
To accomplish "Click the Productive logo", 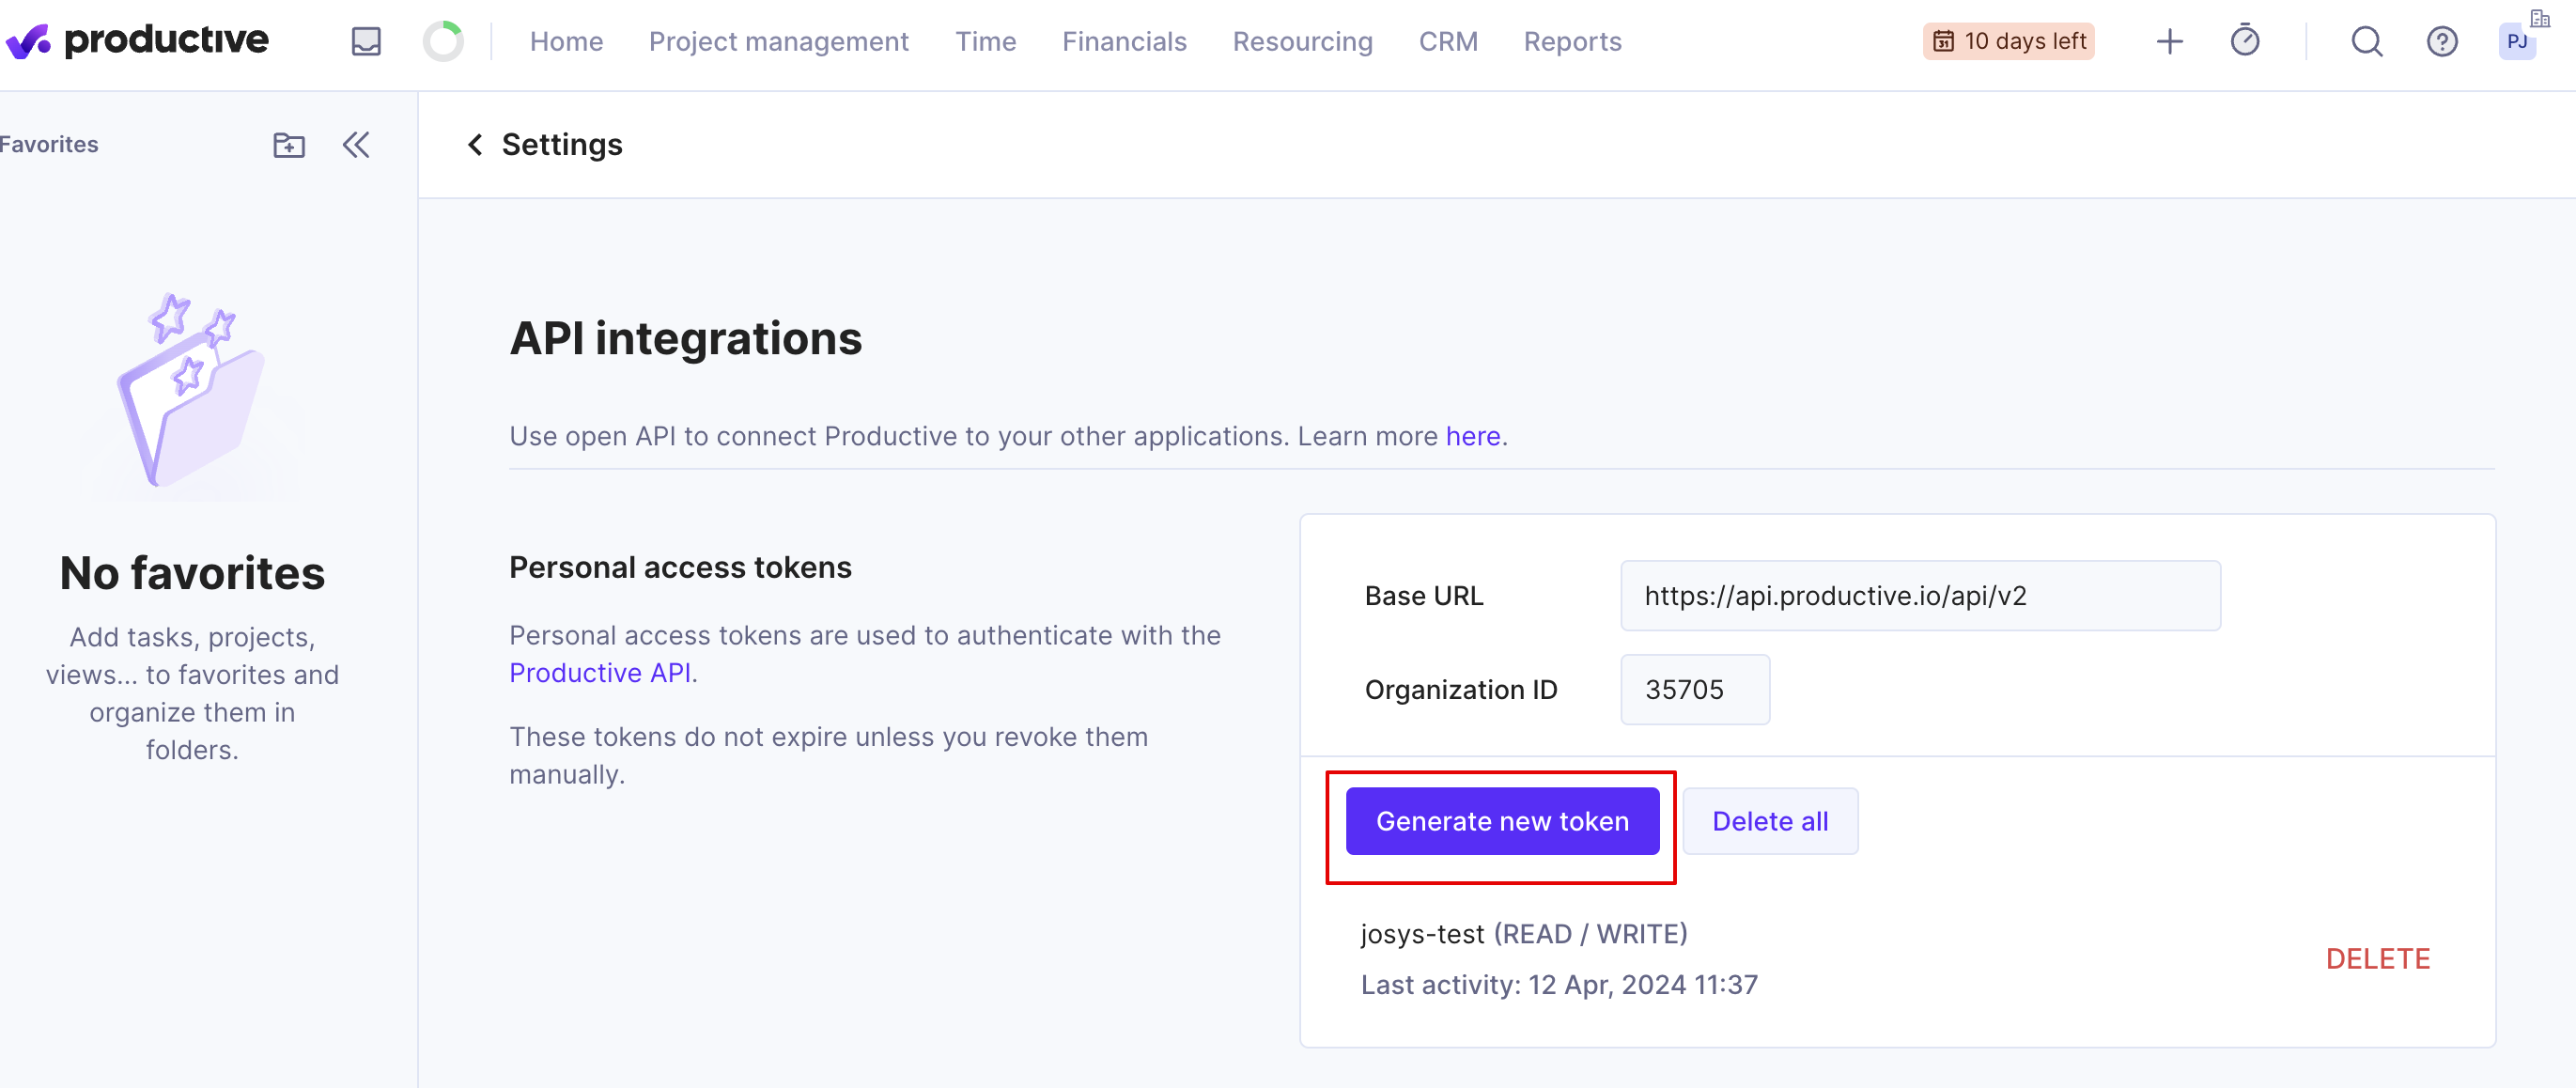I will click(137, 41).
